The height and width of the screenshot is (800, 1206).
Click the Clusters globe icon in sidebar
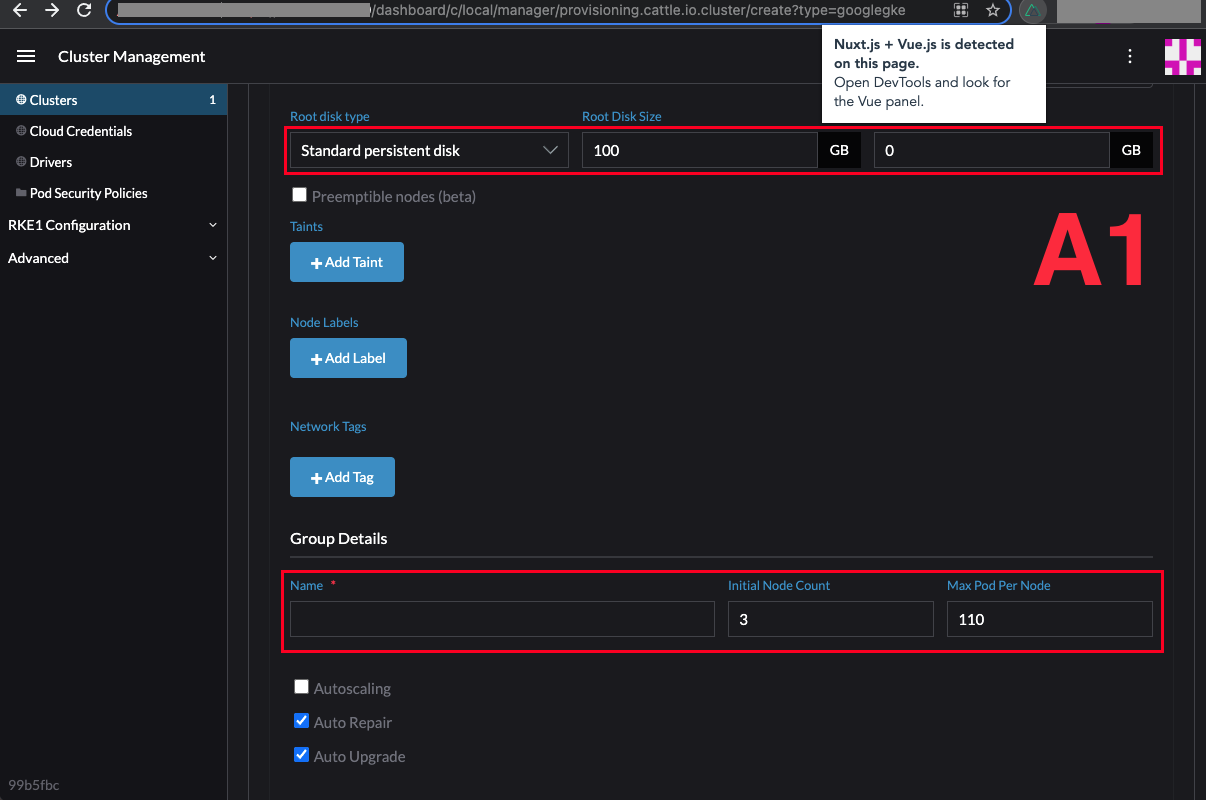(22, 100)
